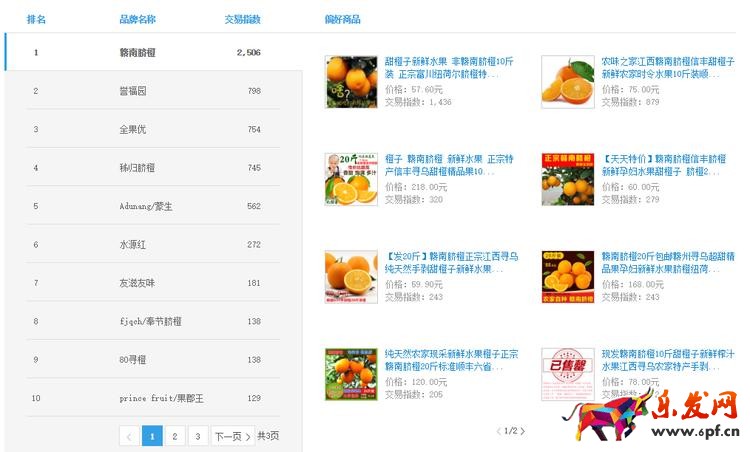Click the previous product page arrow beside 1/2
Screen dimensions: 750x452
coord(498,431)
